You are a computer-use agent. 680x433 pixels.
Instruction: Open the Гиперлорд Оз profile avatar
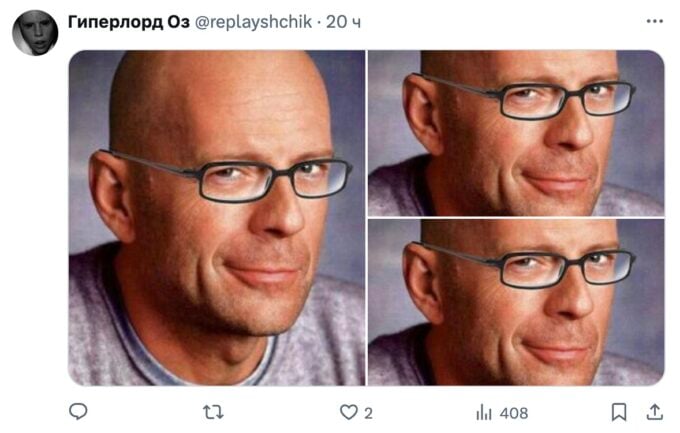(x=35, y=33)
